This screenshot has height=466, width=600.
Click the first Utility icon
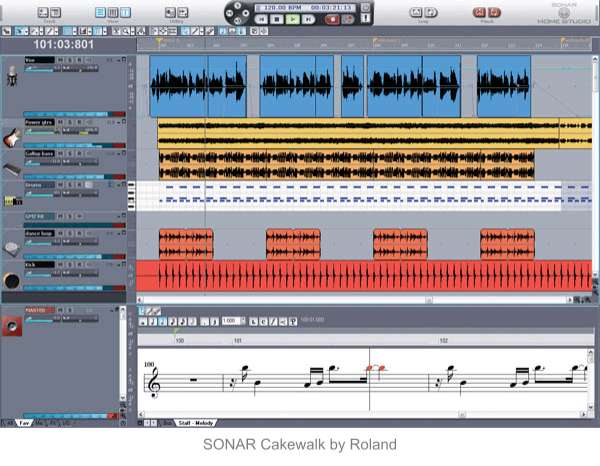(170, 13)
